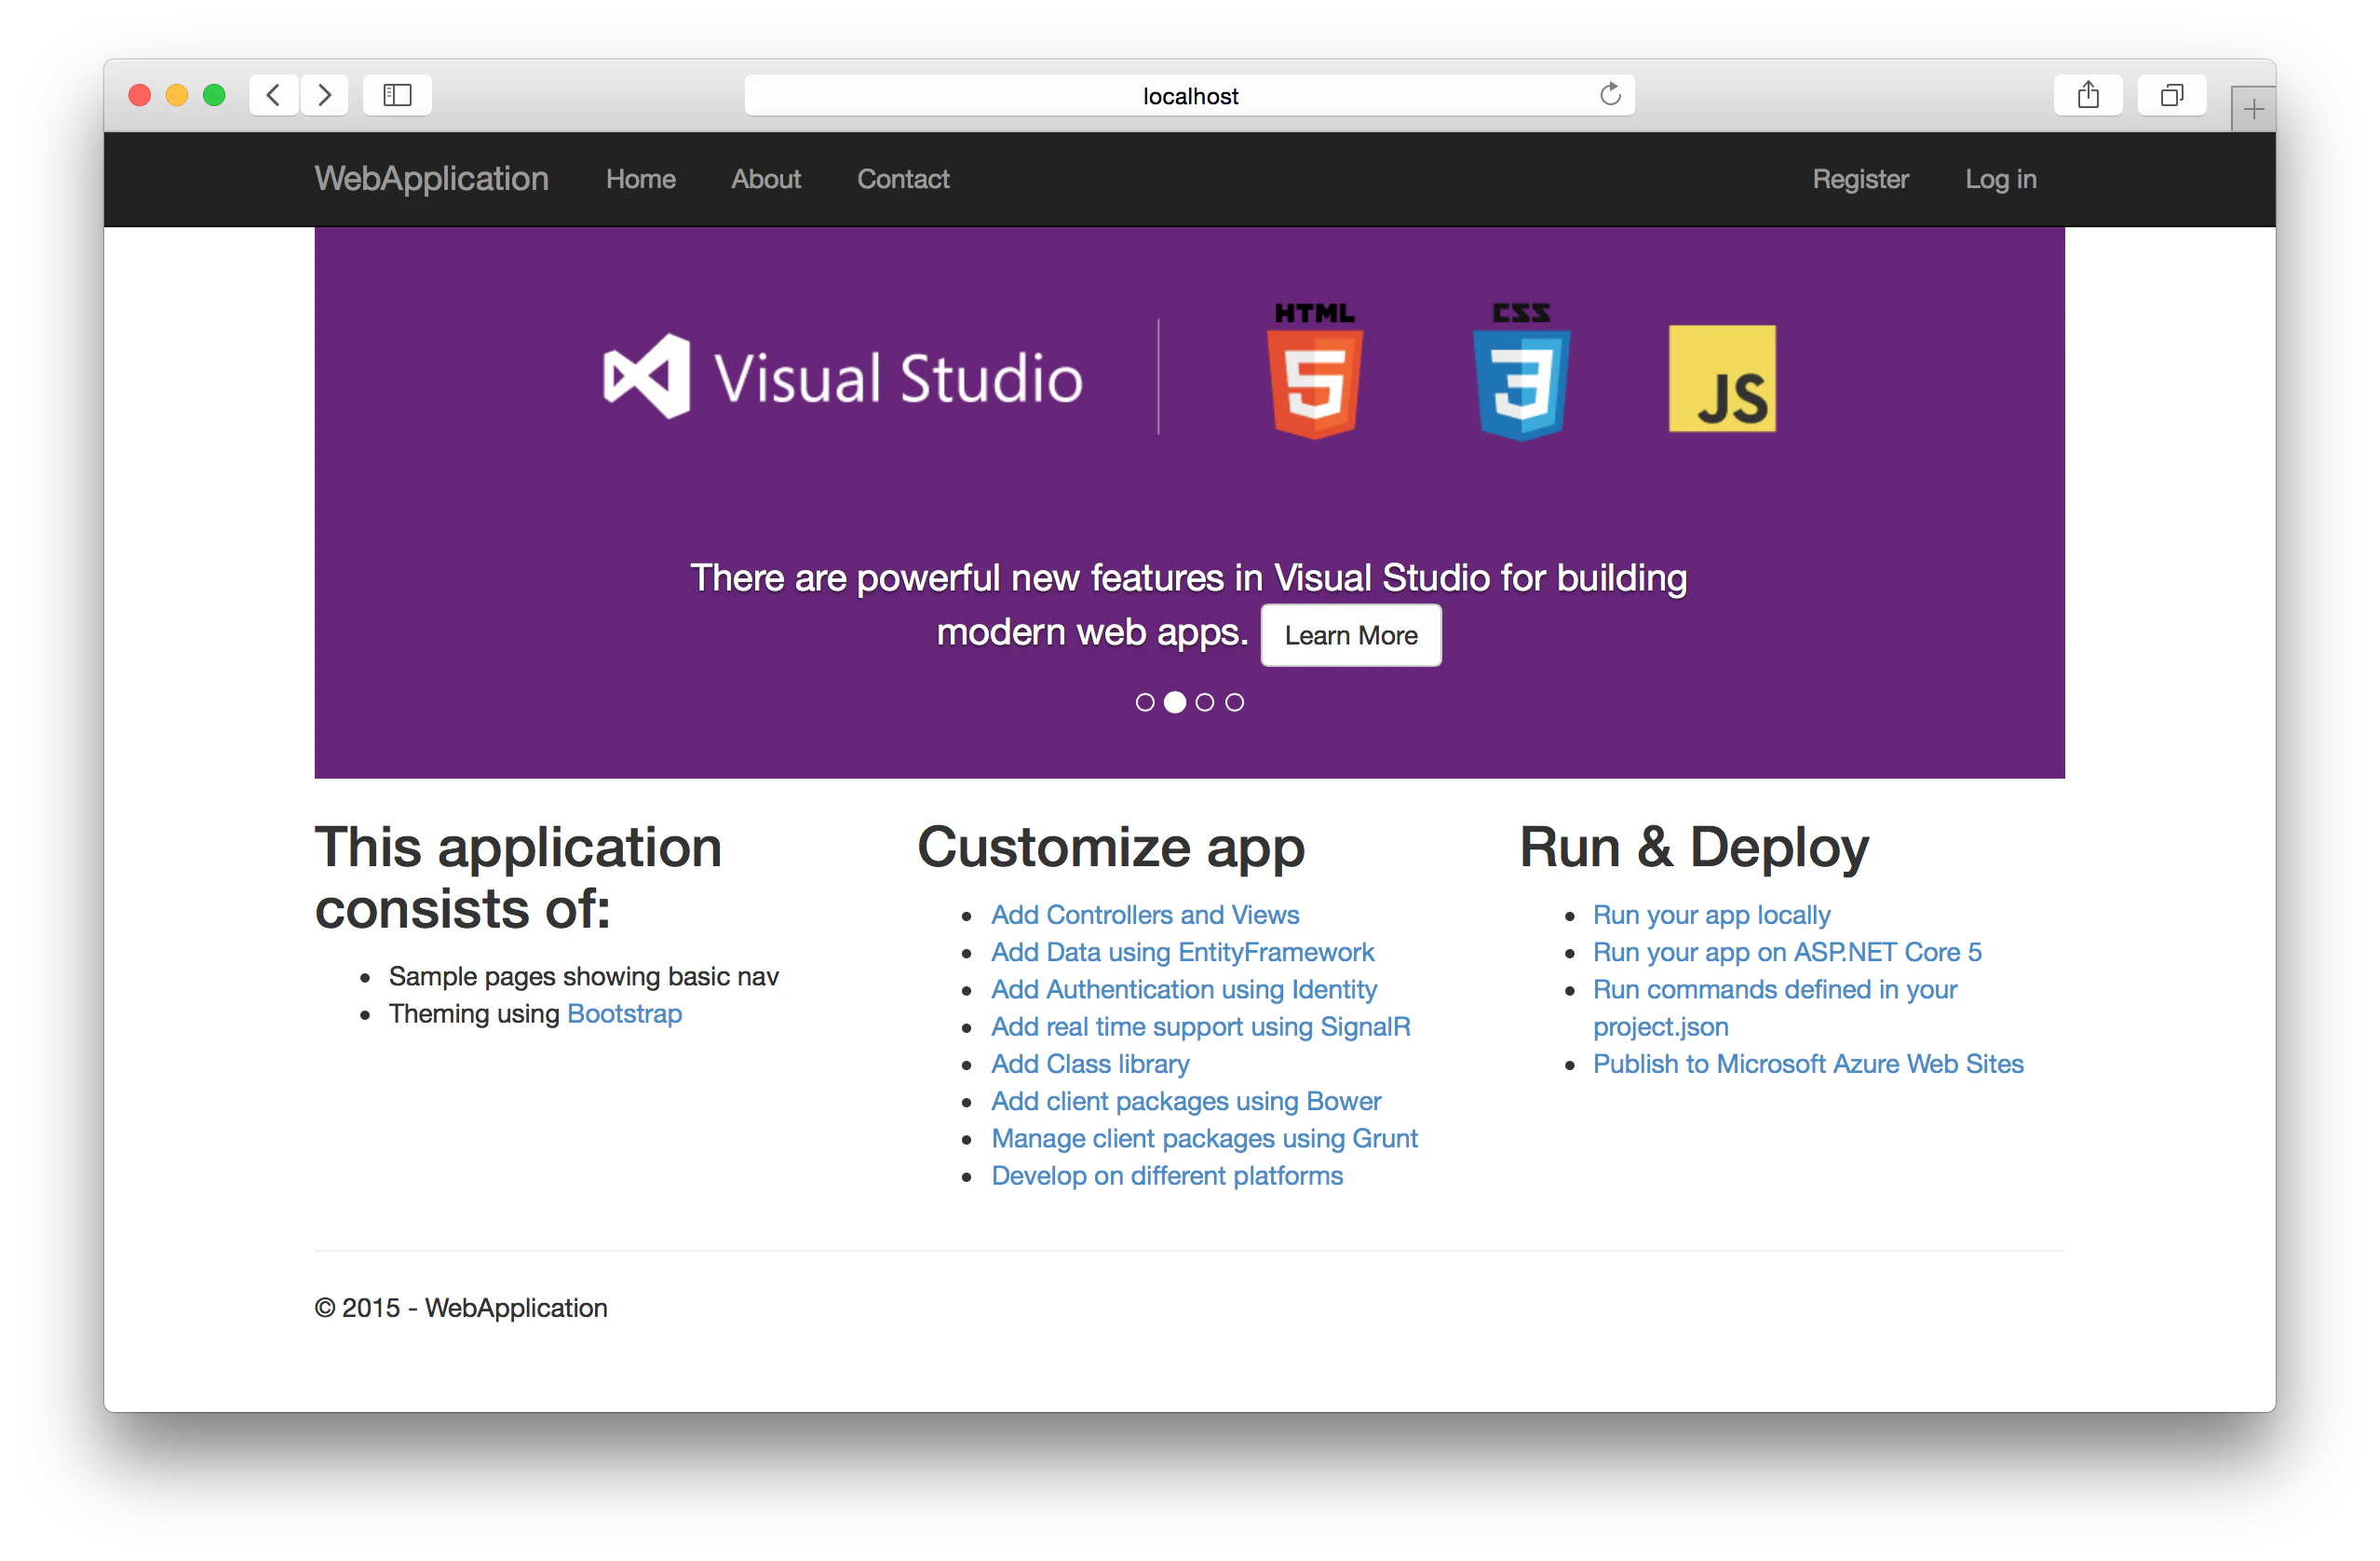Select the third carousel indicator dot
This screenshot has width=2380, height=1561.
coord(1205,702)
